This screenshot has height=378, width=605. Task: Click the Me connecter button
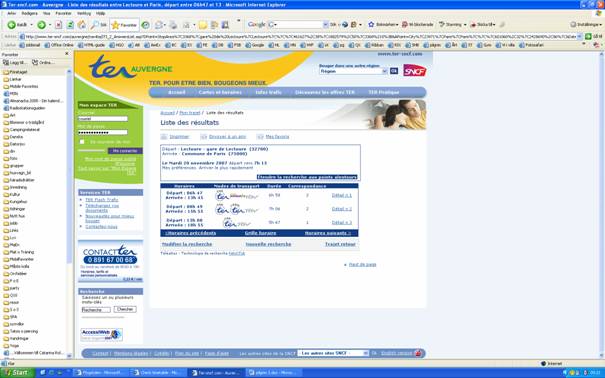(x=125, y=151)
